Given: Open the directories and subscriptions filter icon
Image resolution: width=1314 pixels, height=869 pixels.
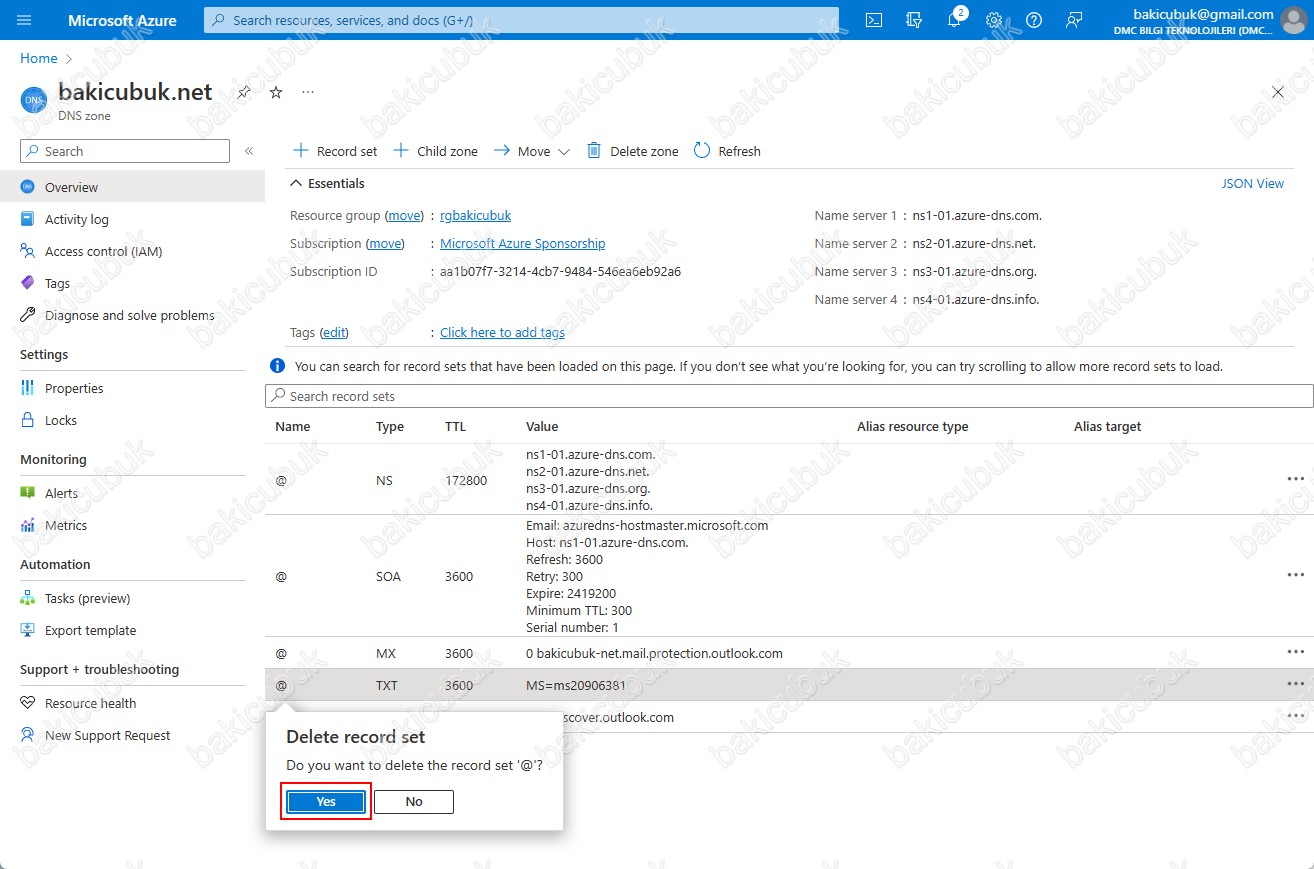Looking at the screenshot, I should coord(914,20).
